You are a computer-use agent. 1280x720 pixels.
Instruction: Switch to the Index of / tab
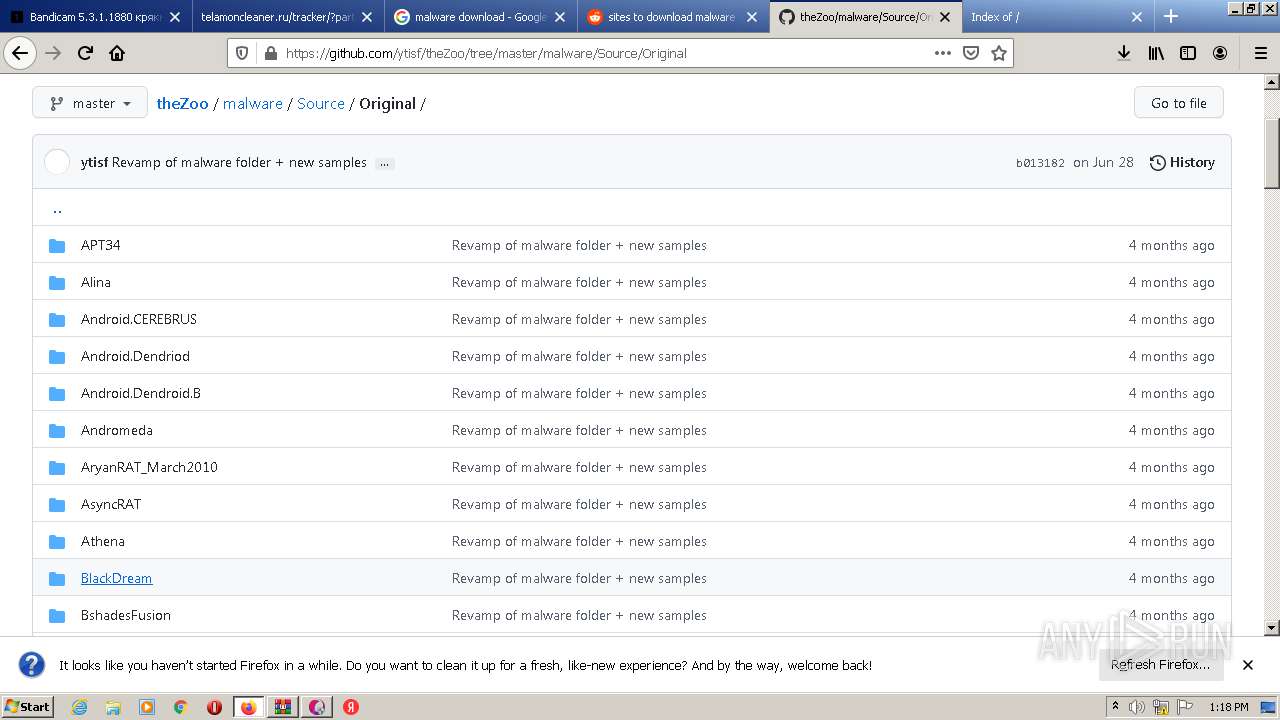(1056, 16)
